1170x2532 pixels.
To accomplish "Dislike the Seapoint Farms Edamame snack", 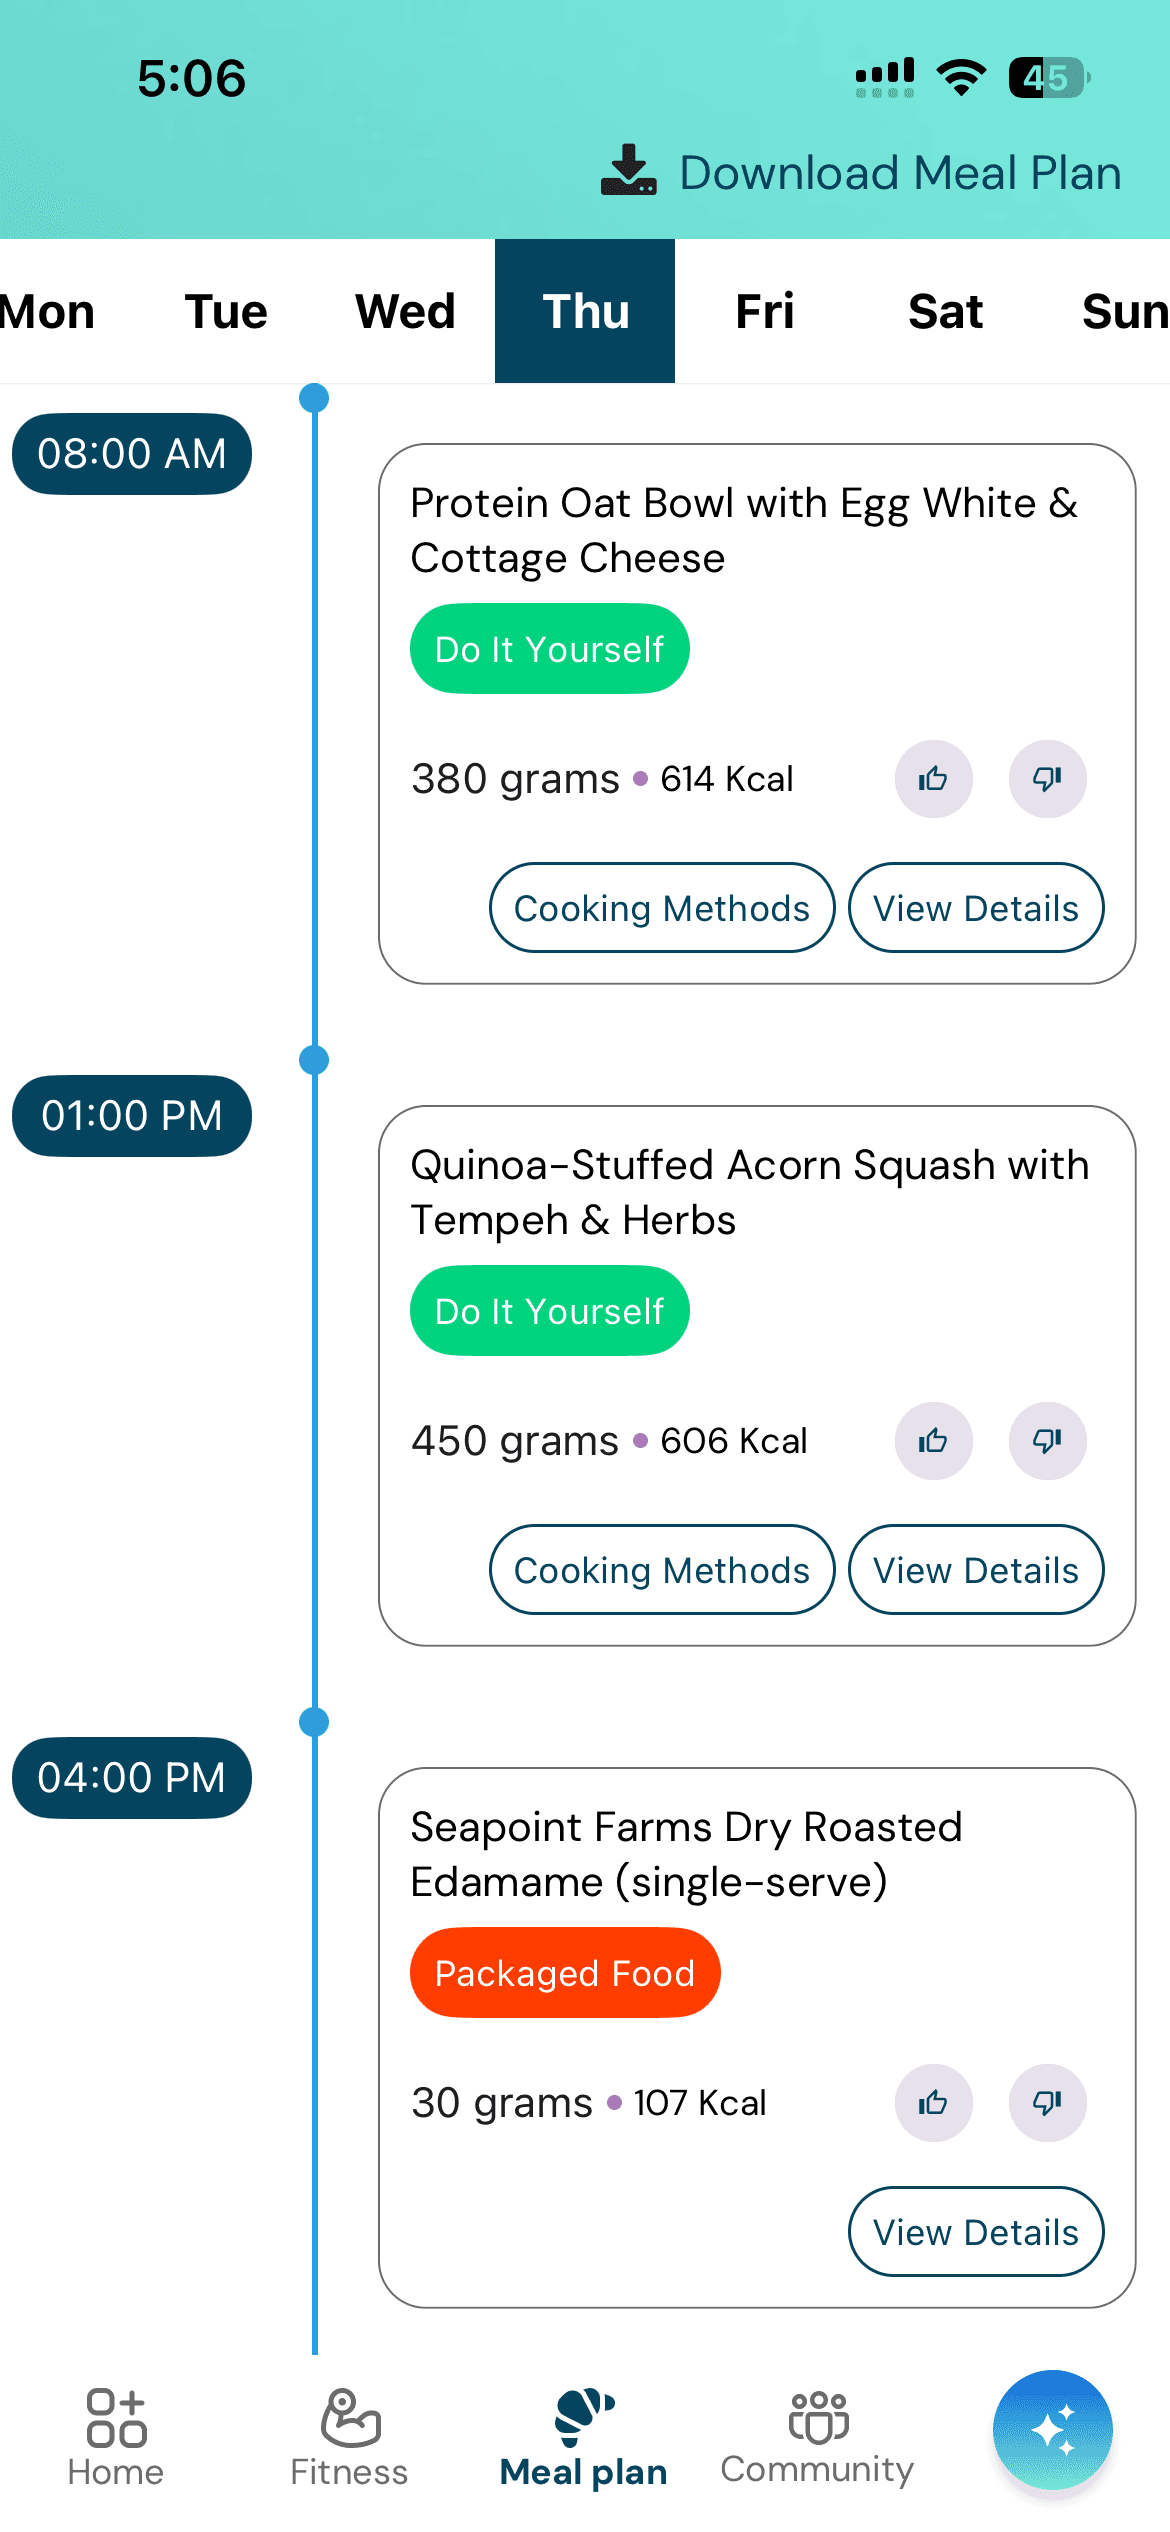I will (1047, 2103).
